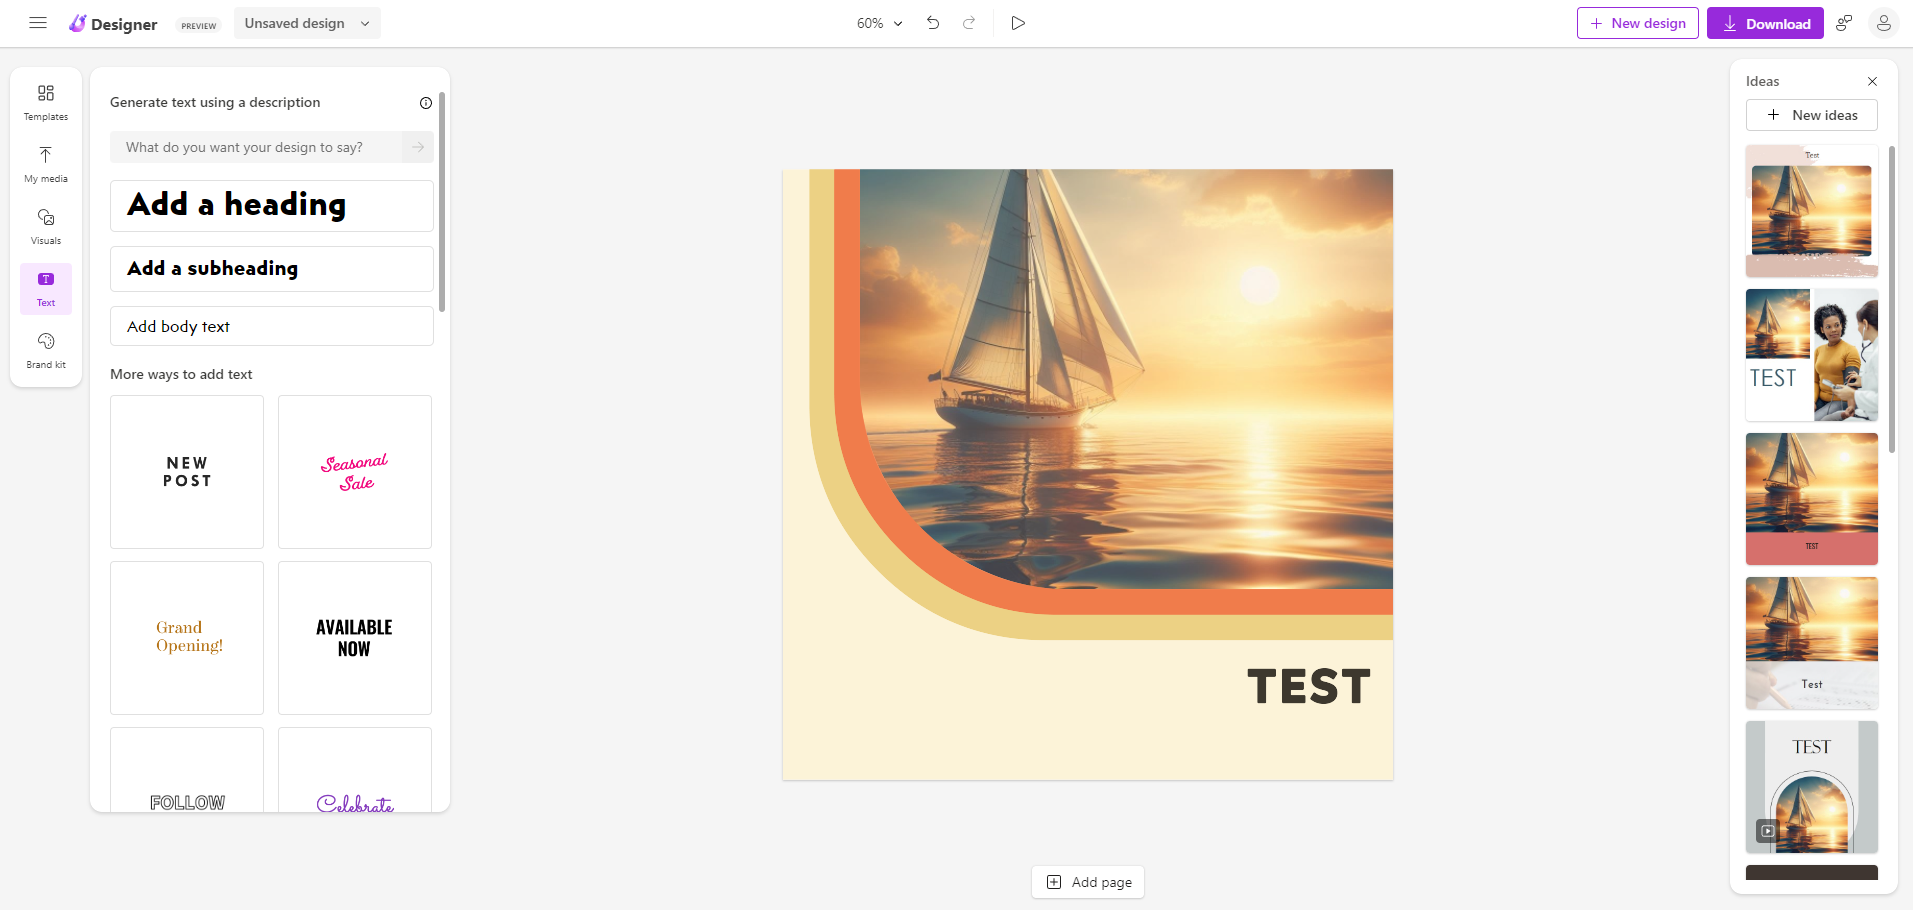1913x910 pixels.
Task: Select the Text tool in the sidebar
Action: [45, 288]
